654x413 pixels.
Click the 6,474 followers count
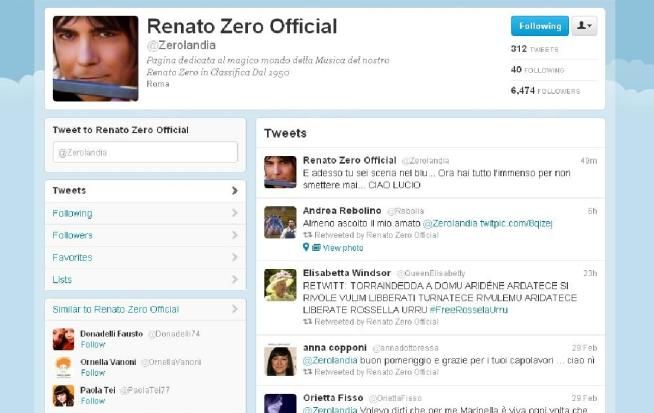[546, 91]
